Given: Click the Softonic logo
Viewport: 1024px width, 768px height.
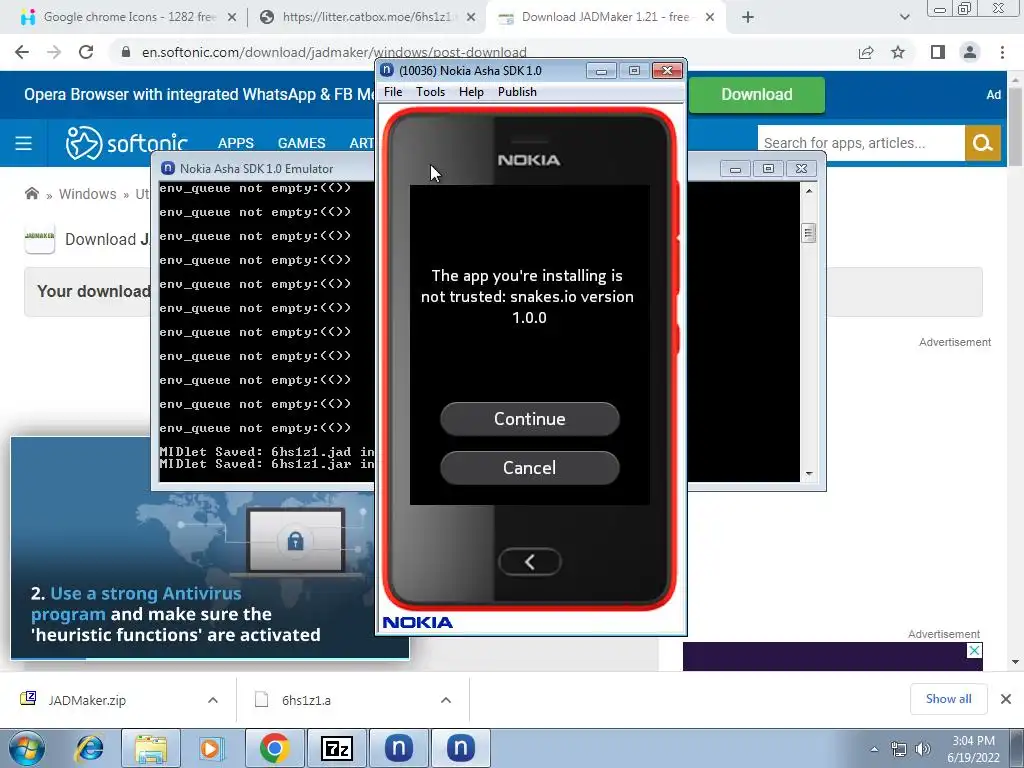Looking at the screenshot, I should pos(126,142).
